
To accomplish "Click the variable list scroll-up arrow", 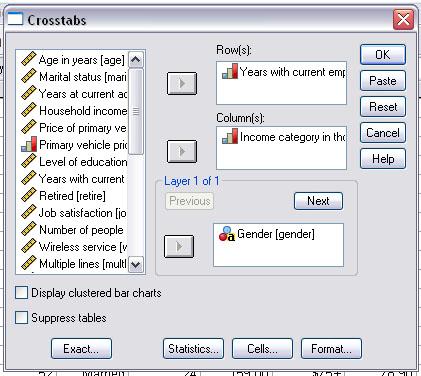I will coord(136,60).
